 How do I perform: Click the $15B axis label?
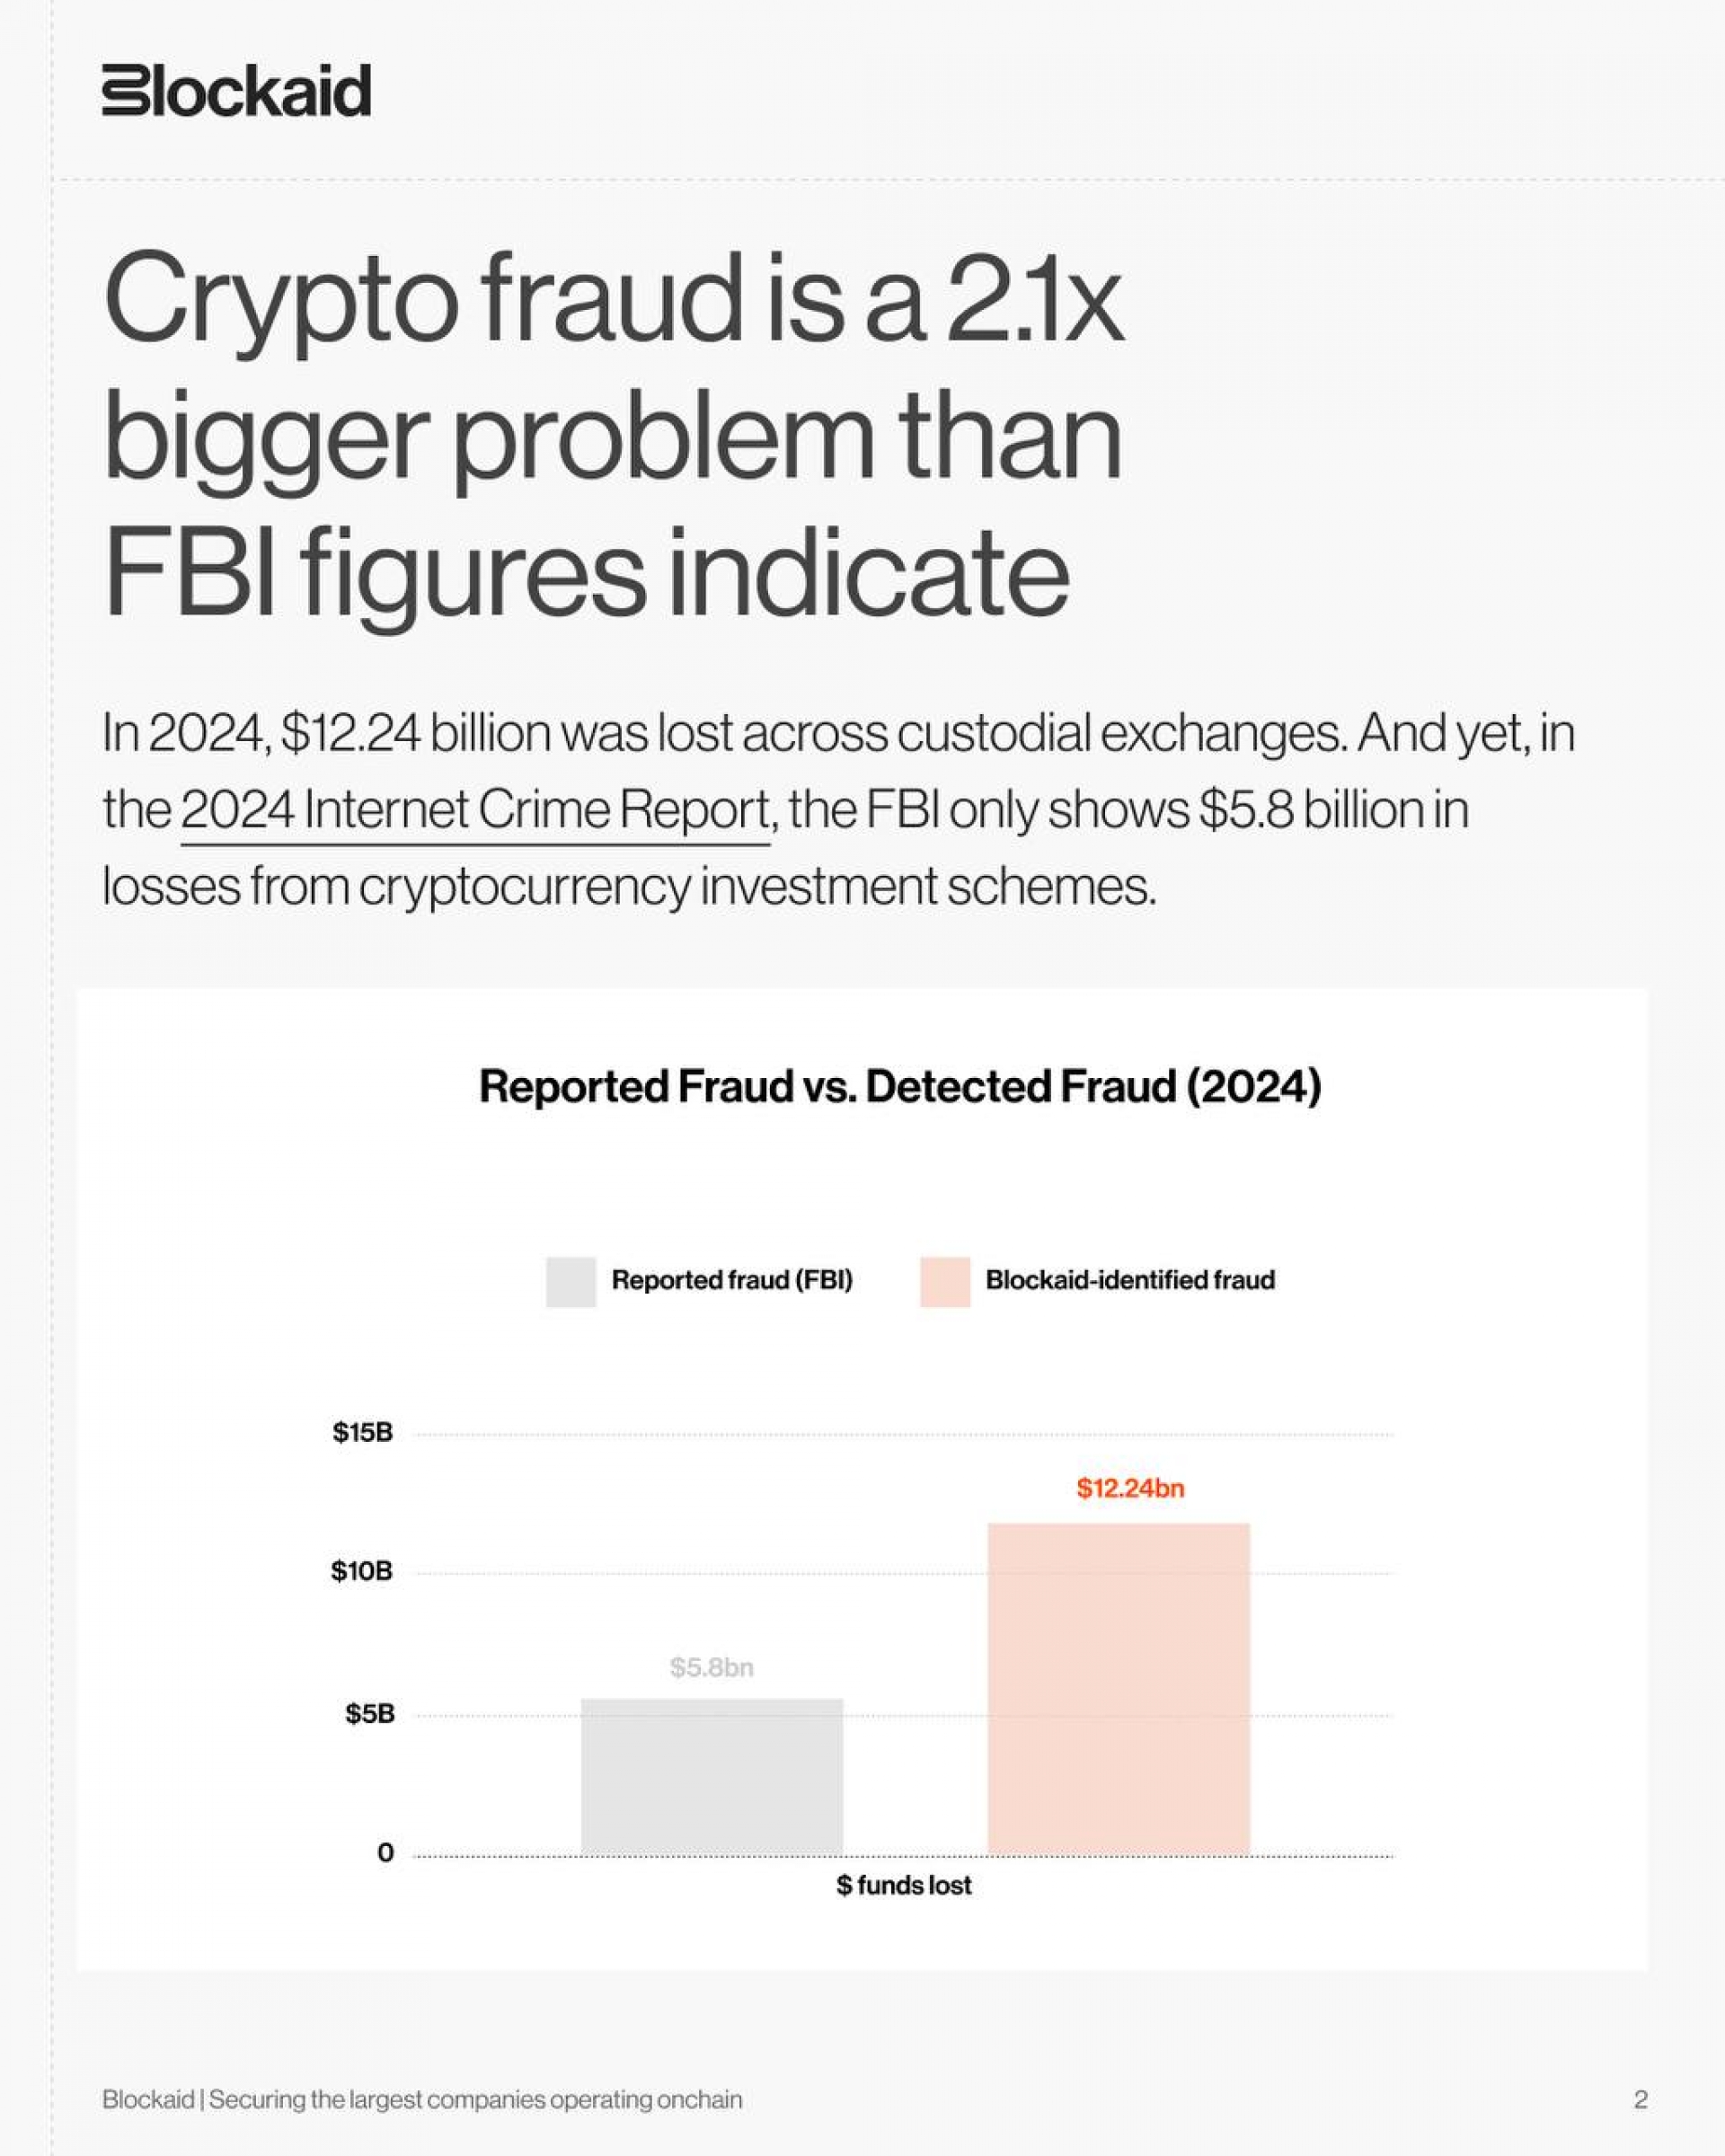[363, 1433]
